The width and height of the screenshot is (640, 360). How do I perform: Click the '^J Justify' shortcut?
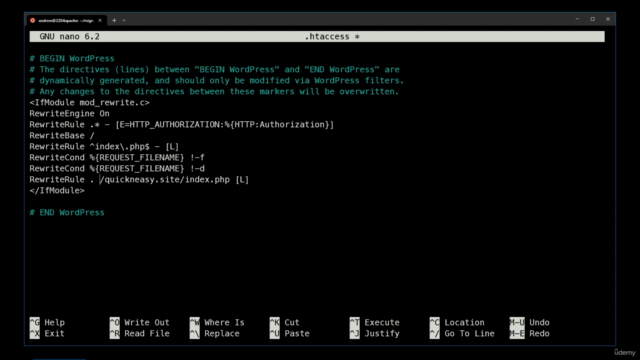pyautogui.click(x=374, y=333)
